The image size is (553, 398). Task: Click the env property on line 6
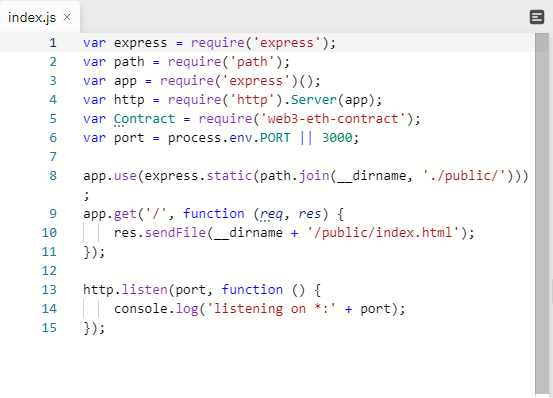tap(241, 138)
